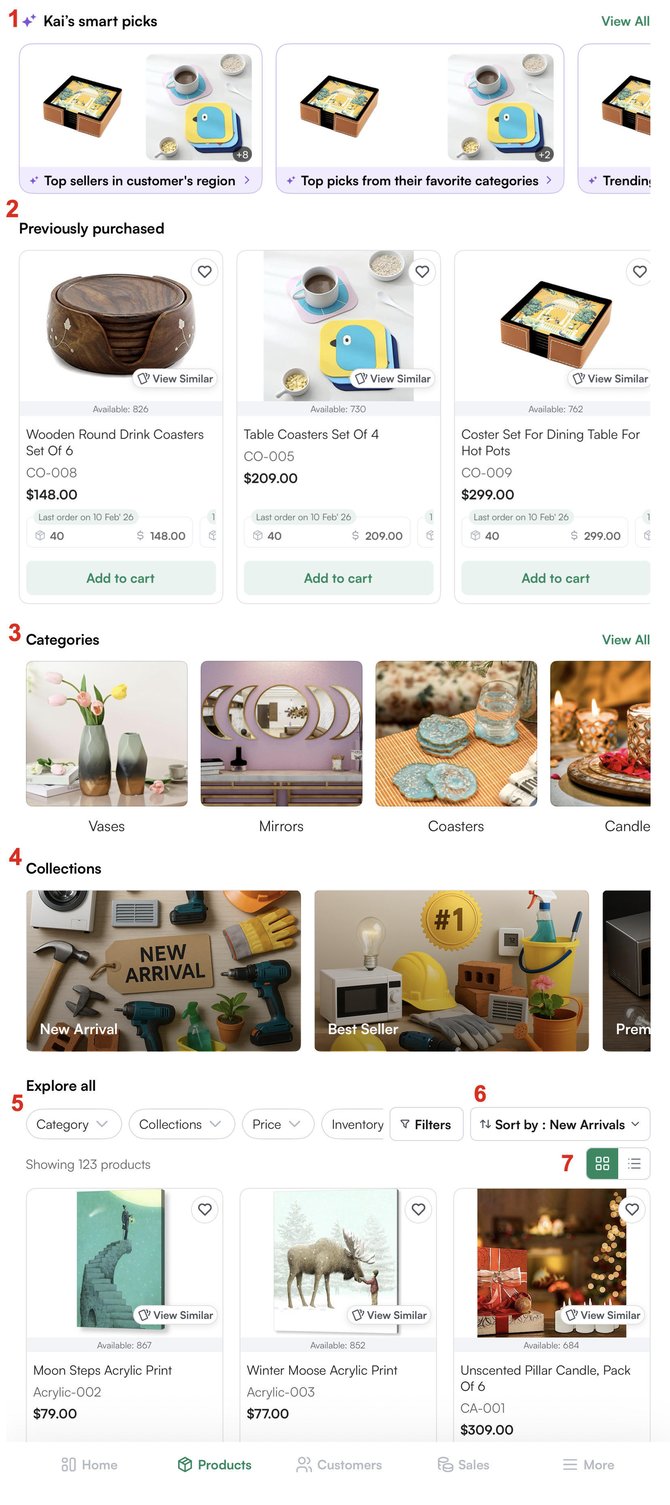Screen dimensions: 670x1505
Task: Open the Filters button
Action: 426,1124
